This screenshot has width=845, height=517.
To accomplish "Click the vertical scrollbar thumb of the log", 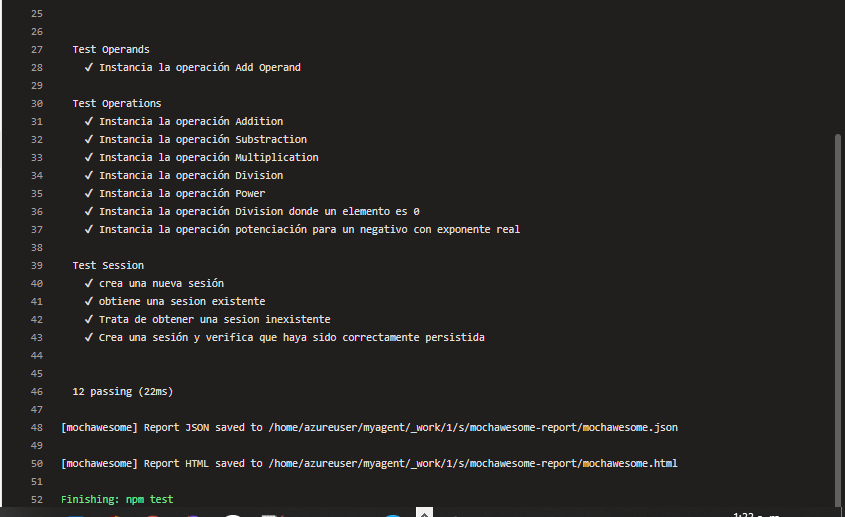I will tap(837, 320).
